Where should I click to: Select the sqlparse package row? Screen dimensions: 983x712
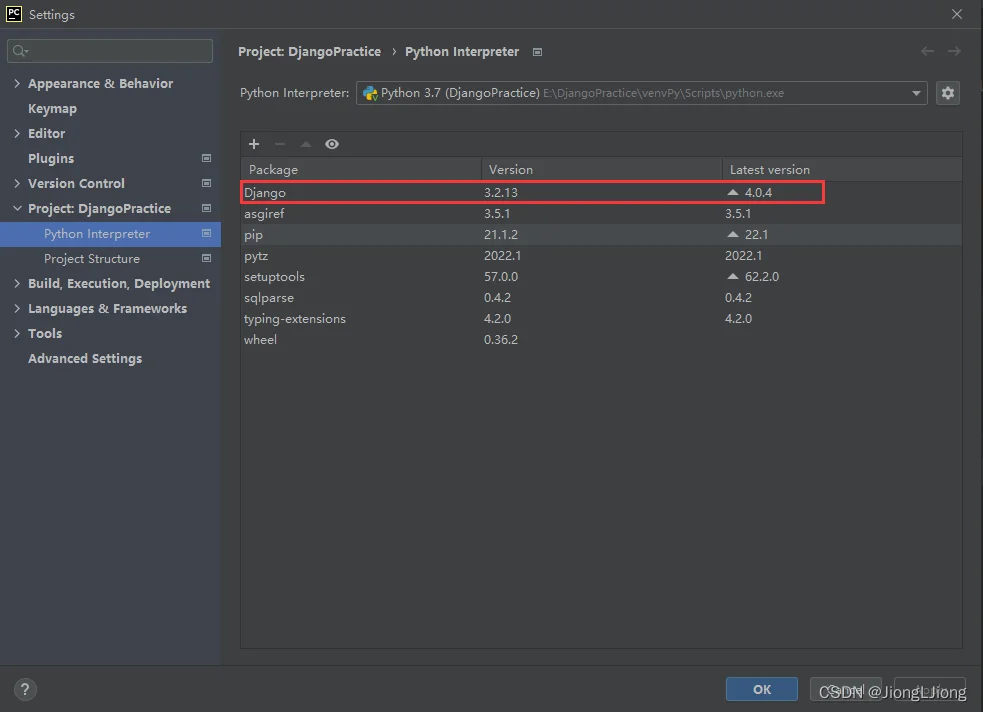tap(601, 298)
